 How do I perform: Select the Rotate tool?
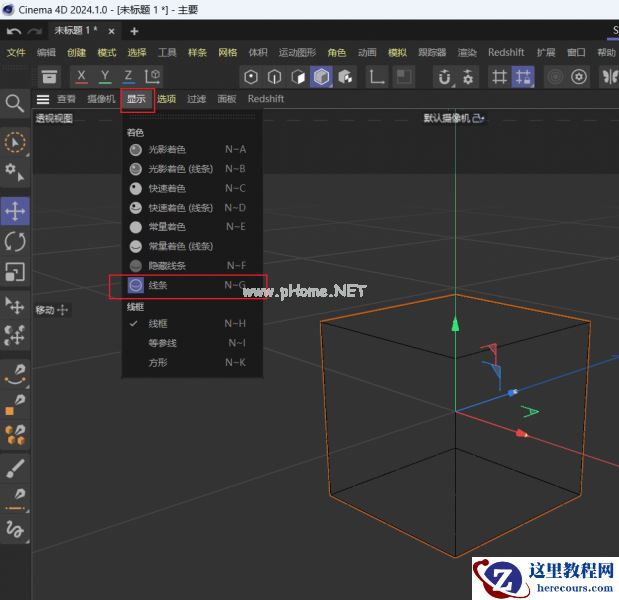point(15,241)
